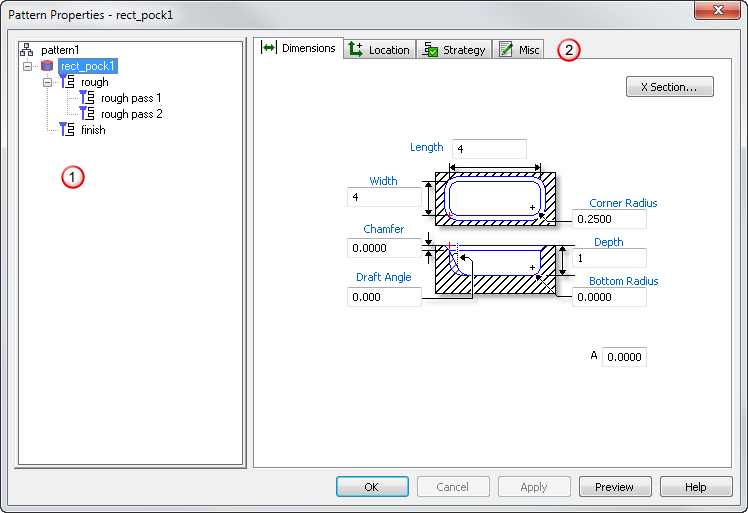Click the rough pass 1 operation icon
748x513 pixels.
(x=87, y=98)
